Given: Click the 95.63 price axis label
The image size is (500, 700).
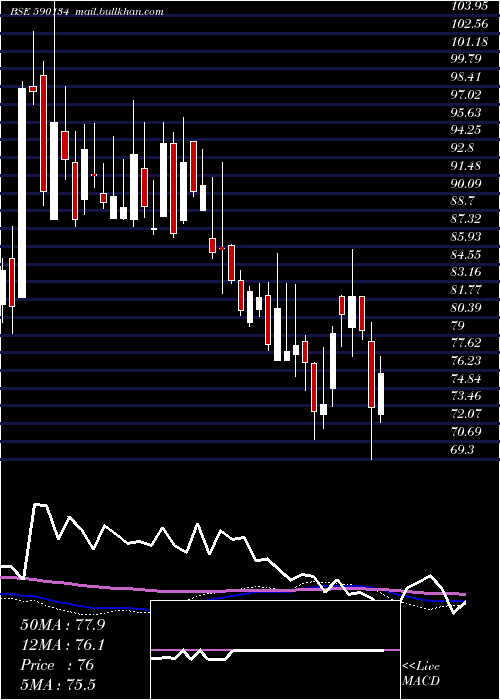Looking at the screenshot, I should (467, 112).
